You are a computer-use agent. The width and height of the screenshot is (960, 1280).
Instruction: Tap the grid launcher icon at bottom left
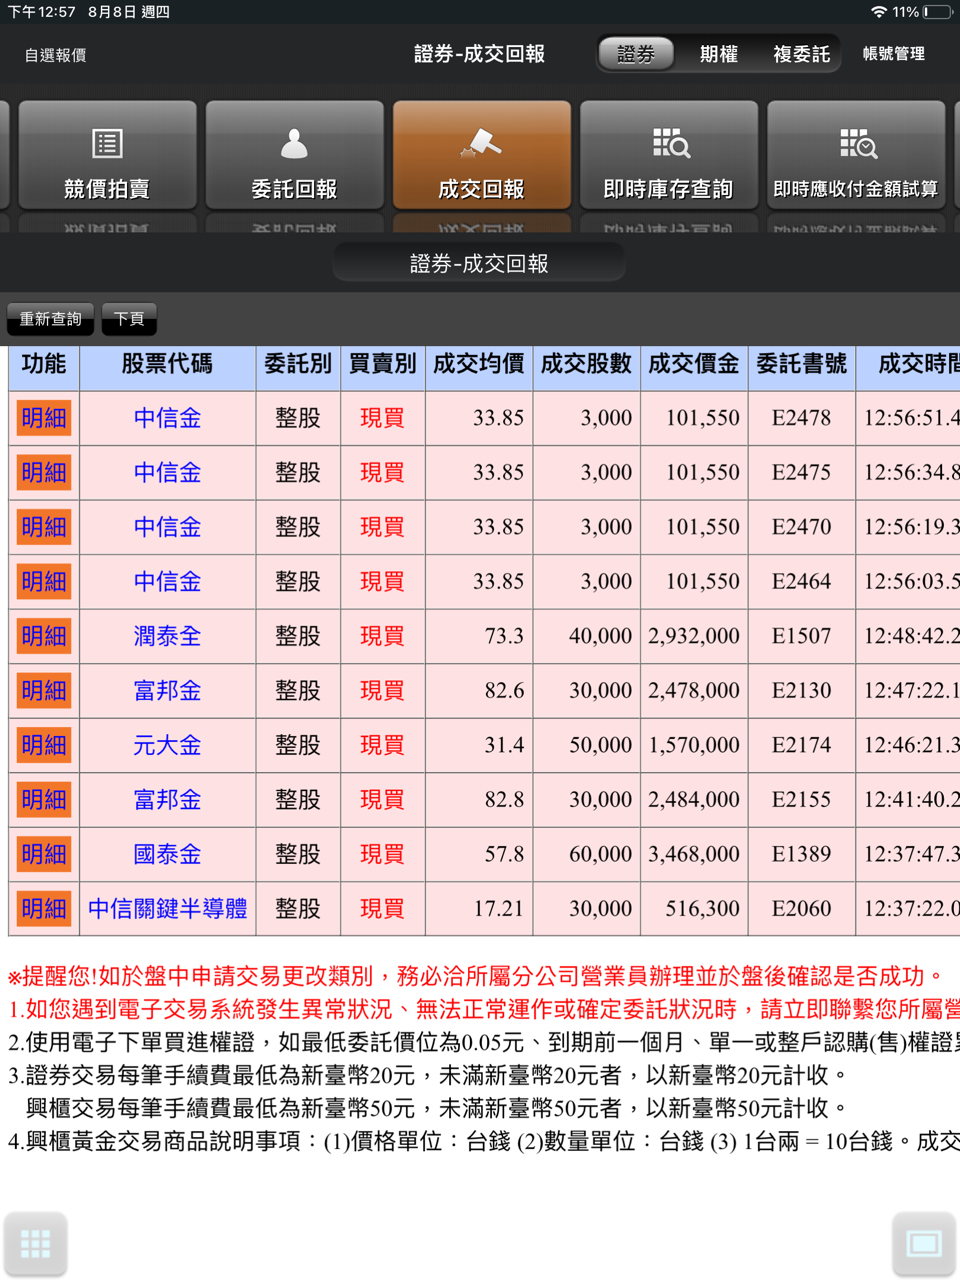[x=37, y=1243]
